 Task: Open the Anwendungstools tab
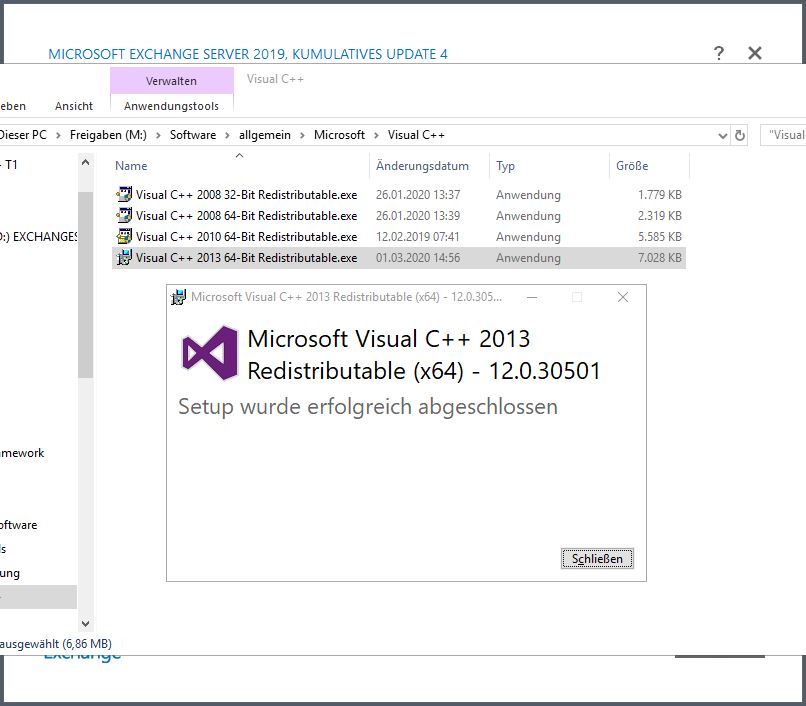coord(172,106)
